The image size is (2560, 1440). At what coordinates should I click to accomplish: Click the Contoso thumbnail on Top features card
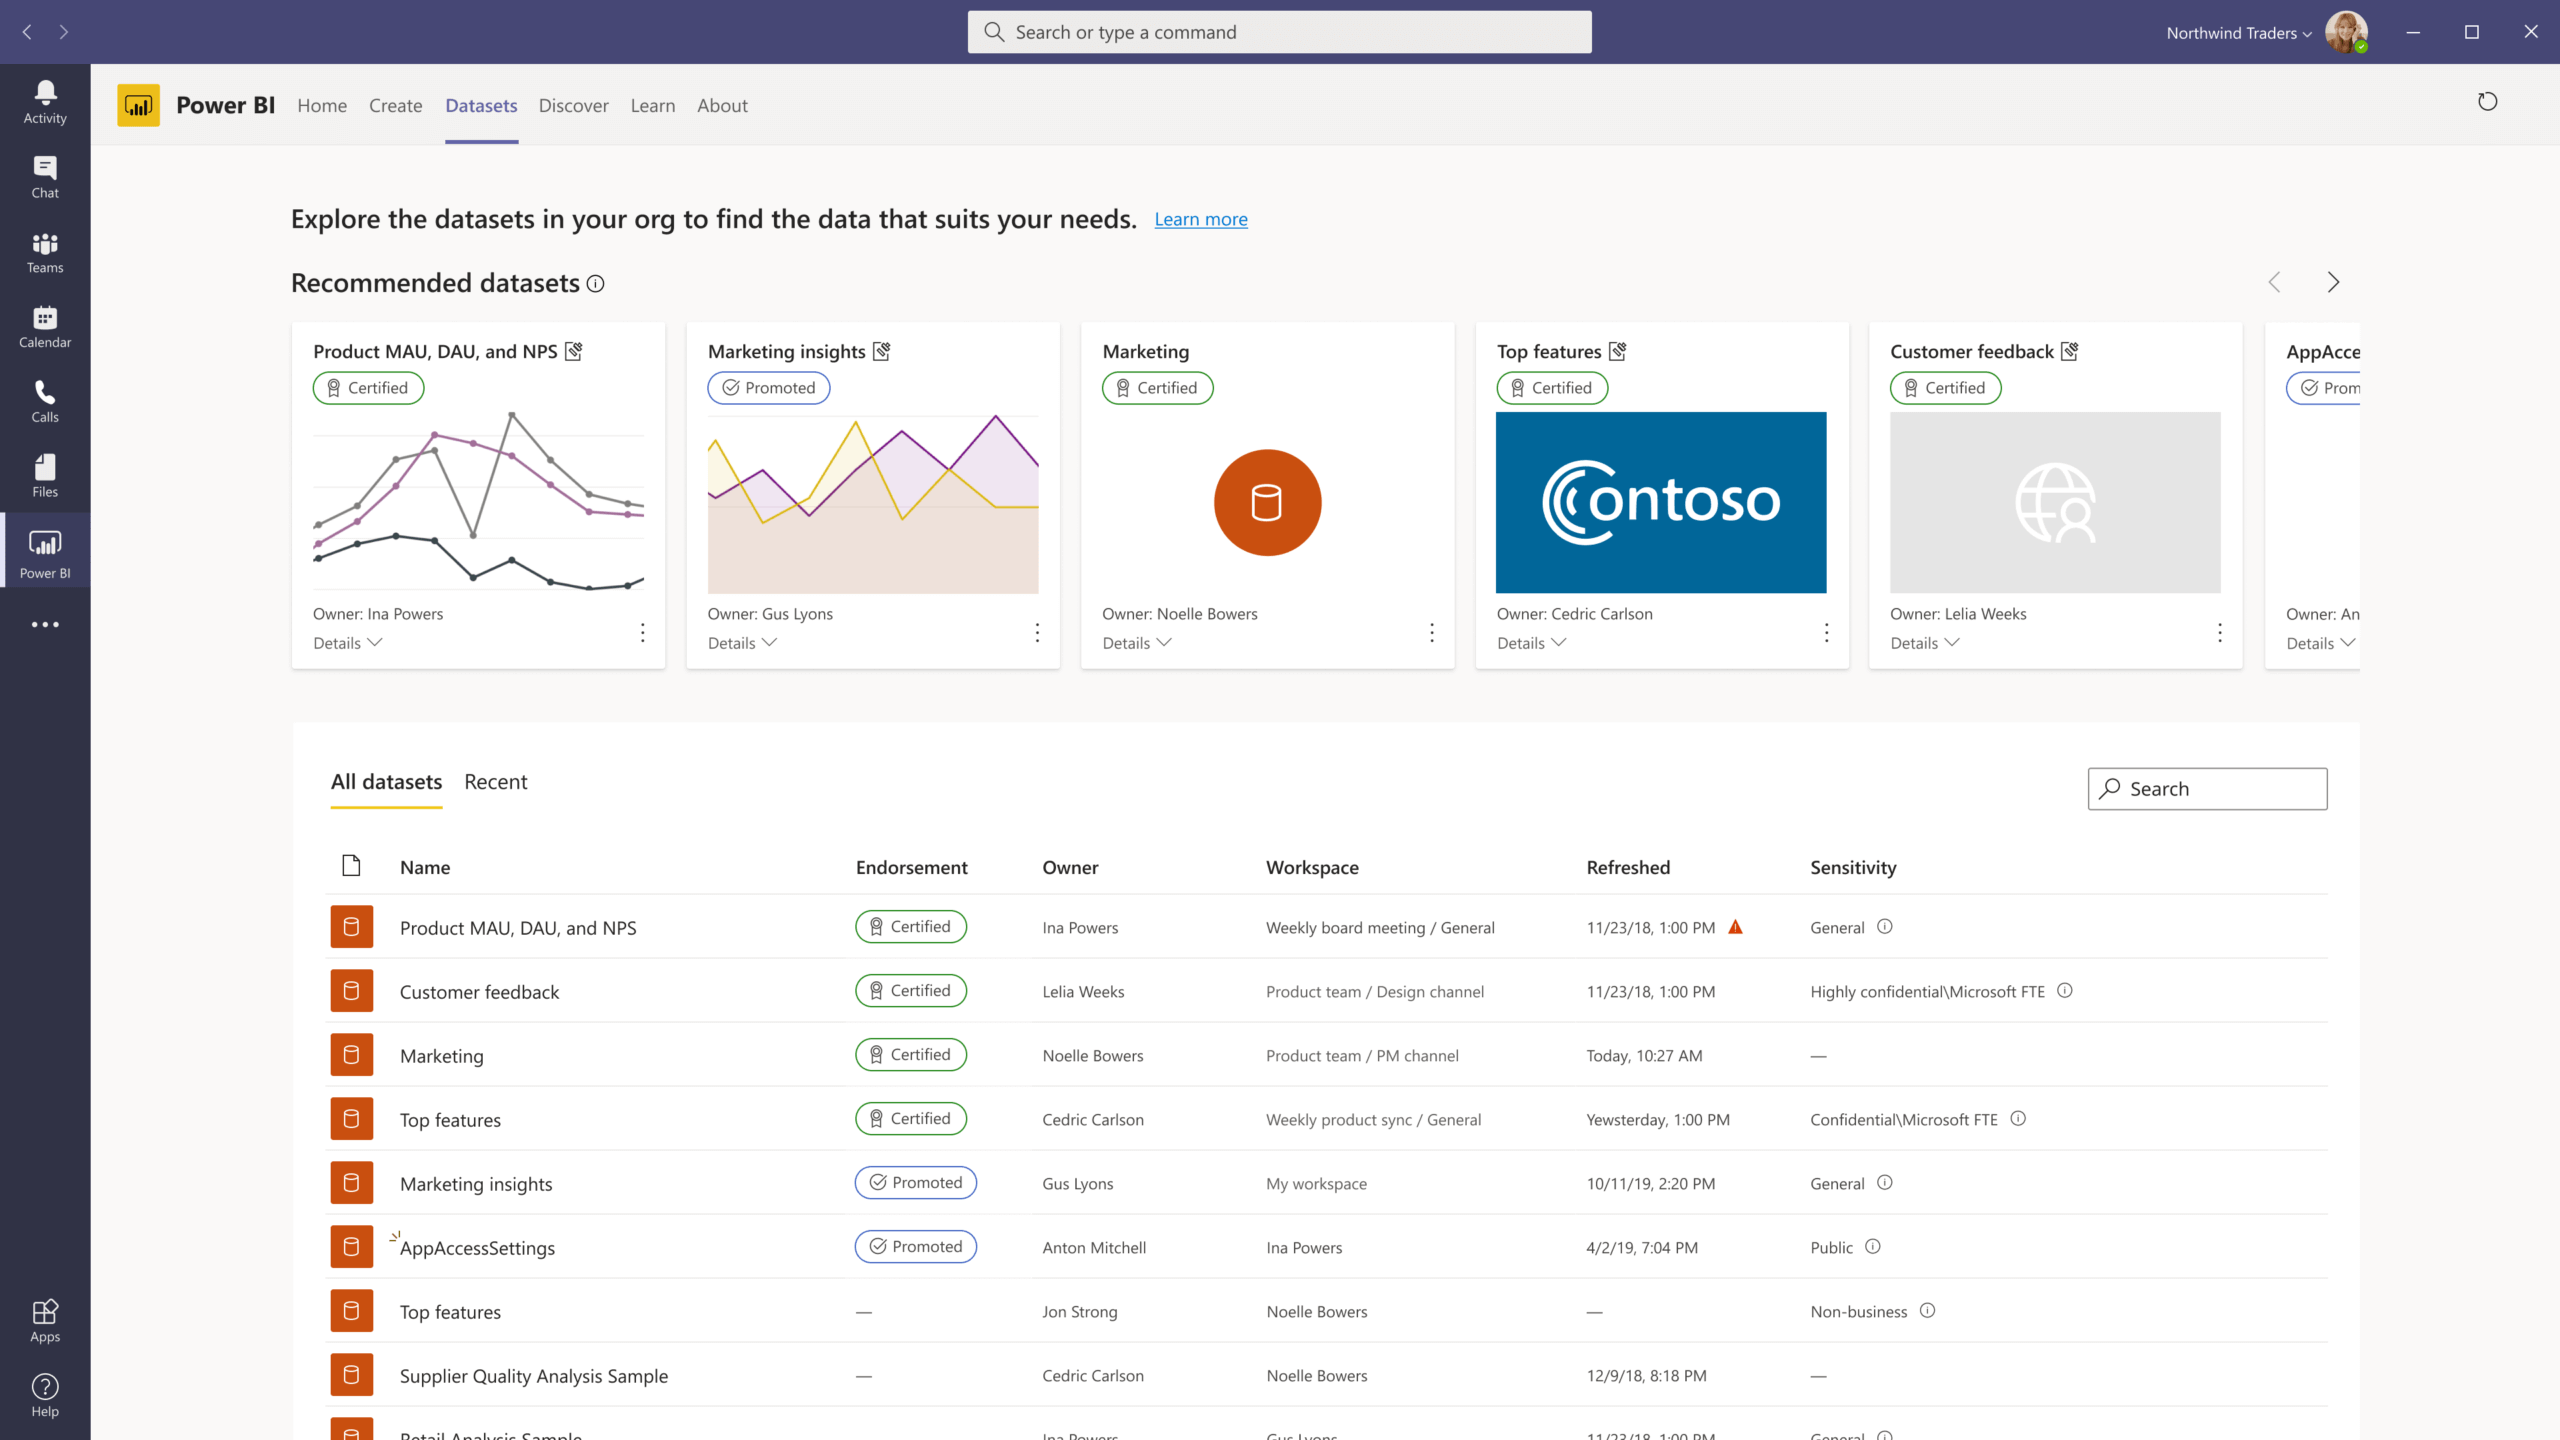click(x=1660, y=502)
